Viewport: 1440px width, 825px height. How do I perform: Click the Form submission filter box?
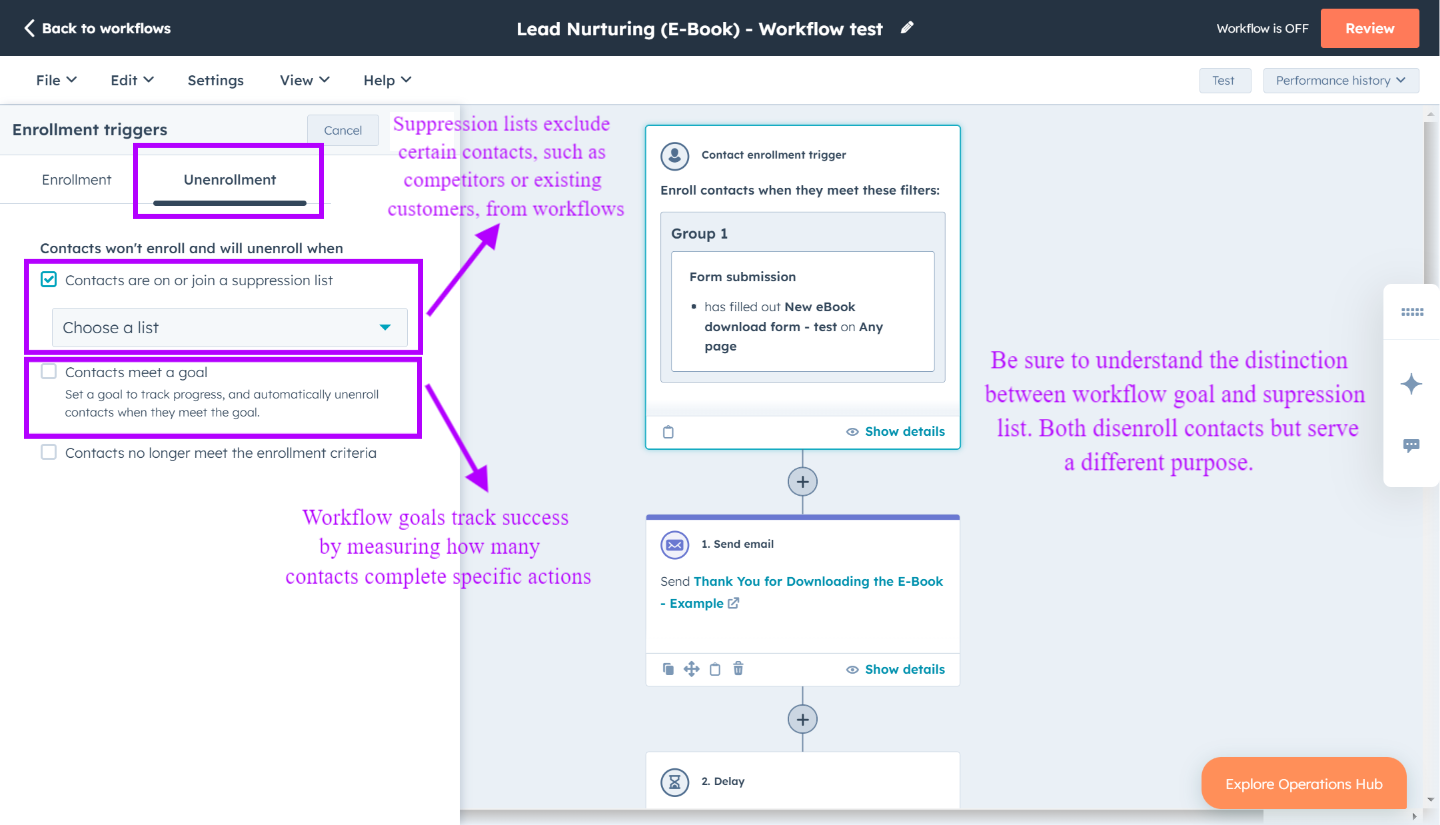802,311
